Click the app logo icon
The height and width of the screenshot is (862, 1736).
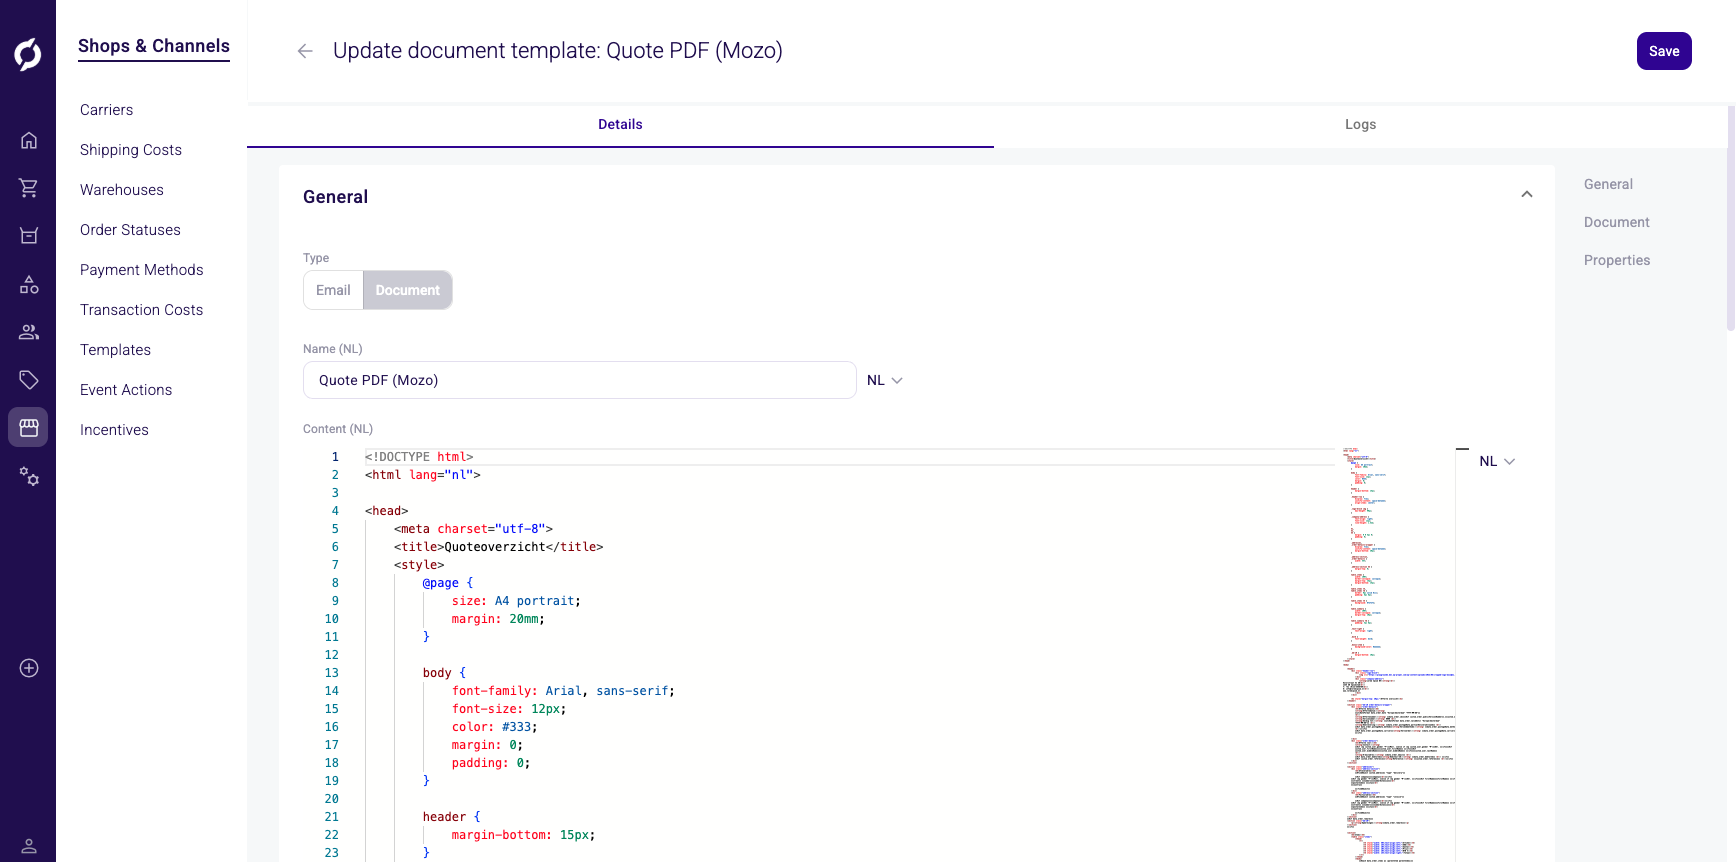(x=28, y=54)
